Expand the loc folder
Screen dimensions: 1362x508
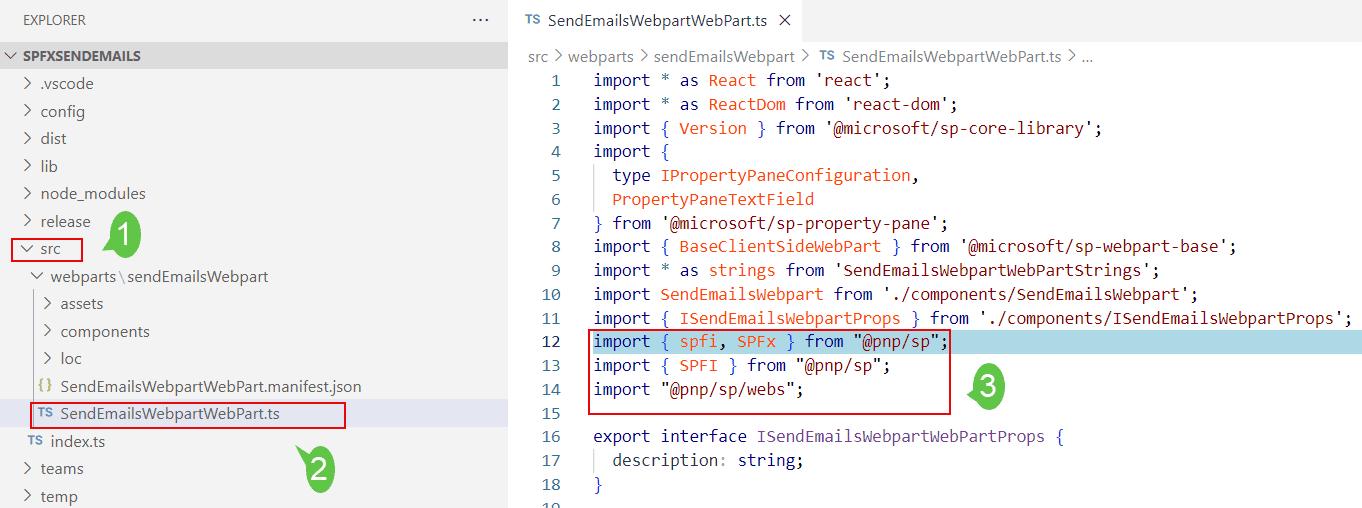click(x=48, y=359)
